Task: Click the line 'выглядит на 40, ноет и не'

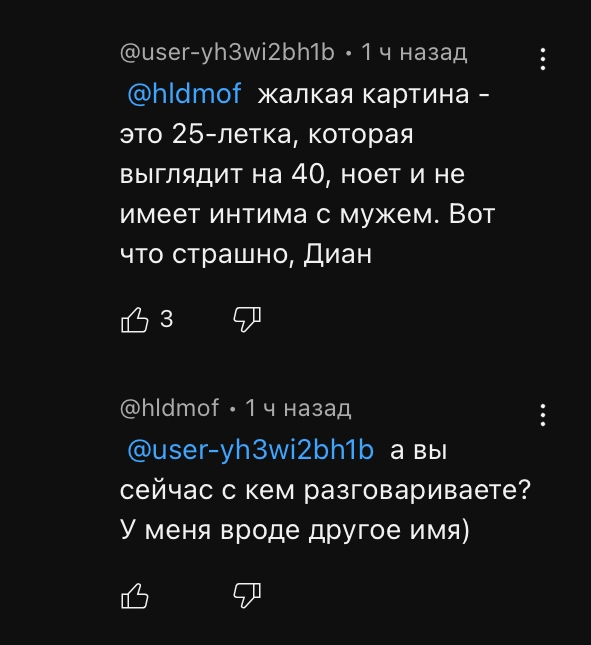Action: click(292, 174)
